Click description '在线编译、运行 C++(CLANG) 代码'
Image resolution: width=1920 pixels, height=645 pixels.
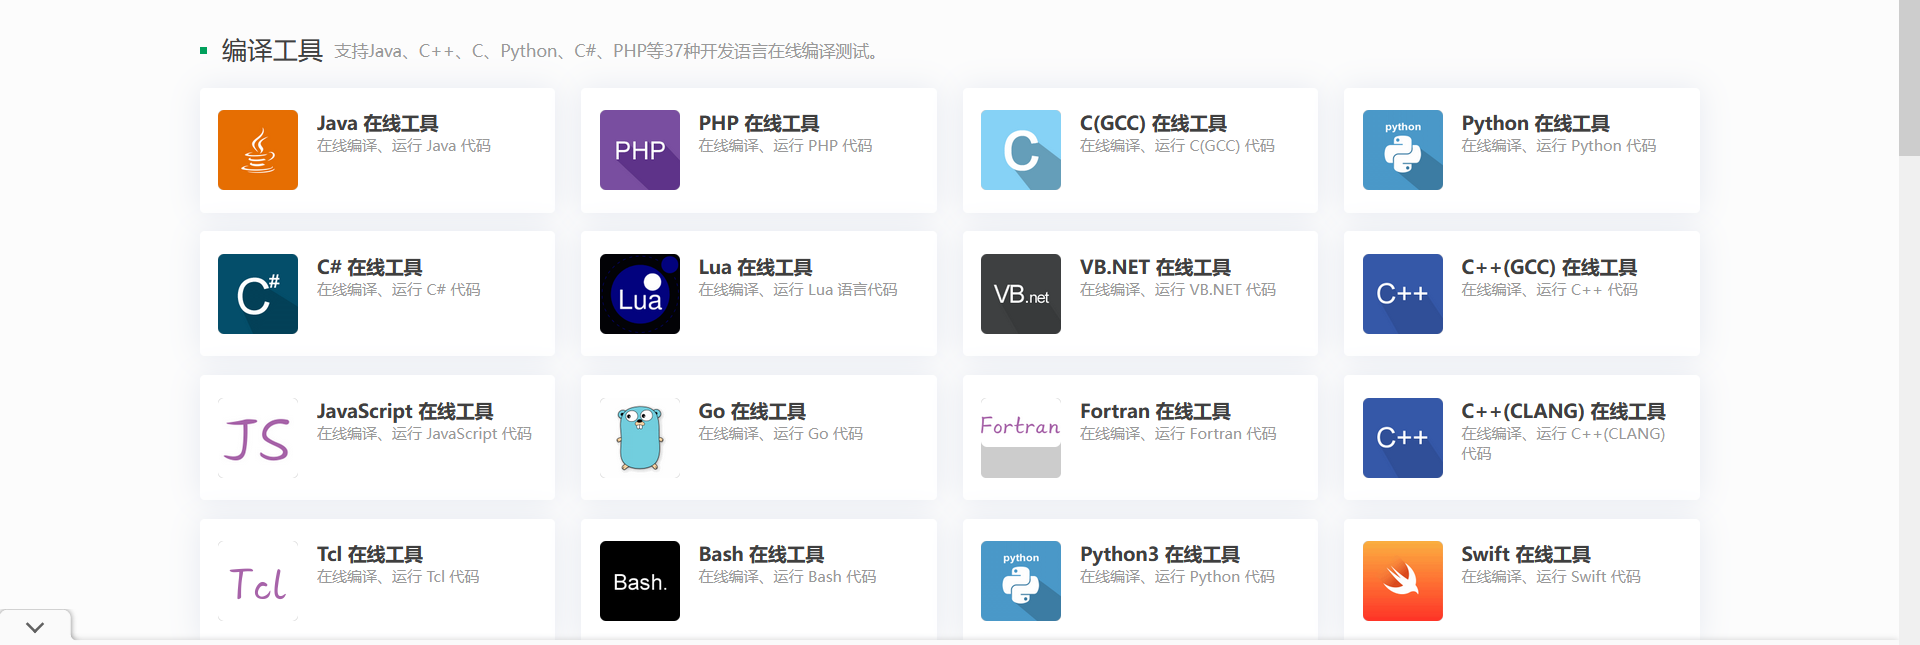click(x=1563, y=443)
